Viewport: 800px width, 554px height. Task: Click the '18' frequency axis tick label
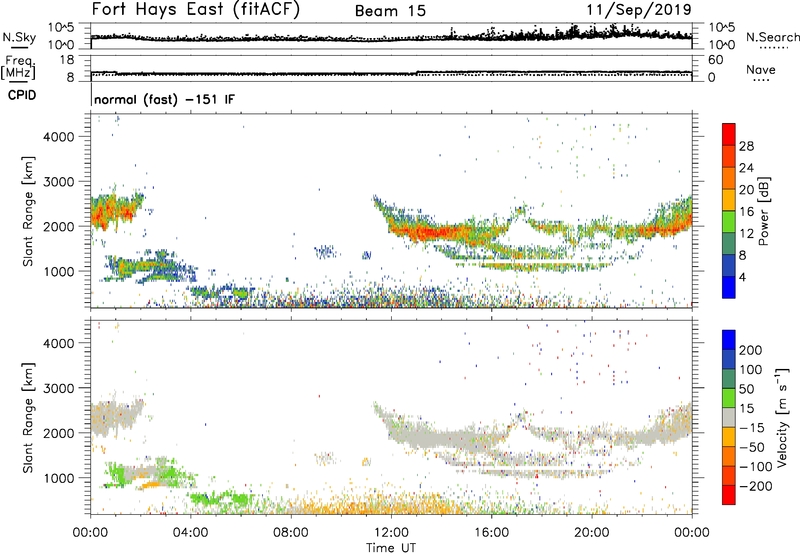pos(67,60)
